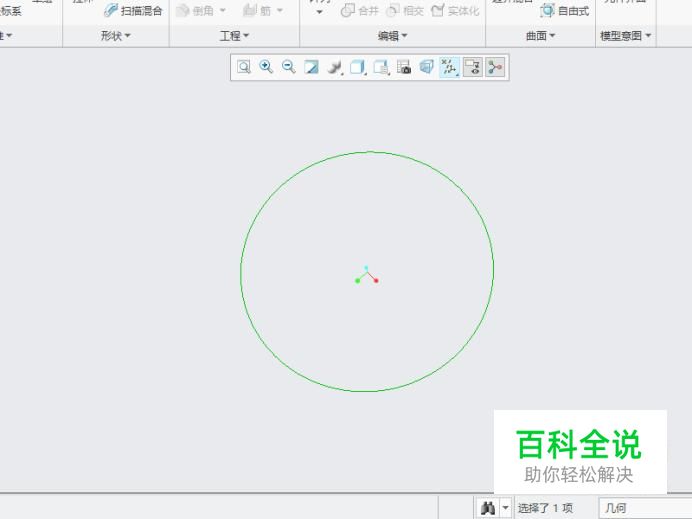Image resolution: width=692 pixels, height=519 pixels.
Task: Click the Merge (合并) tool
Action: click(360, 10)
